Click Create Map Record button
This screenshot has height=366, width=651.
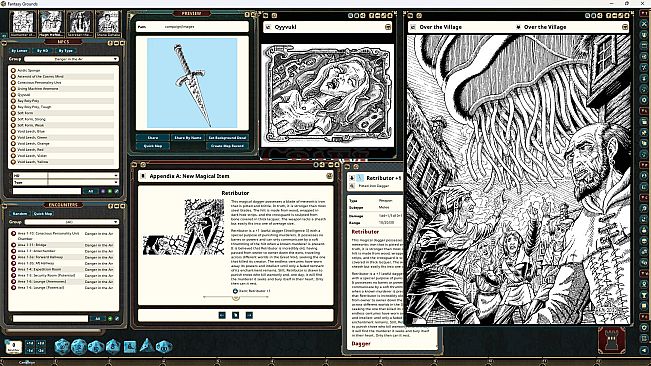point(227,146)
